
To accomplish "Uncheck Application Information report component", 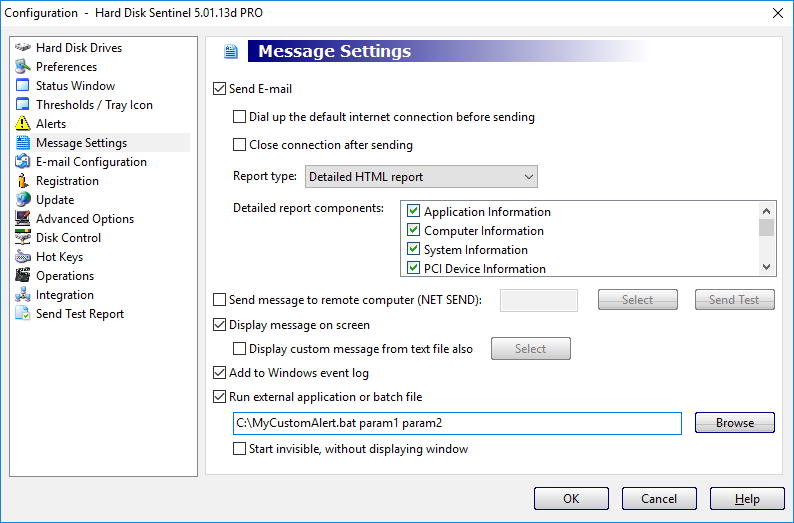I will [x=414, y=211].
